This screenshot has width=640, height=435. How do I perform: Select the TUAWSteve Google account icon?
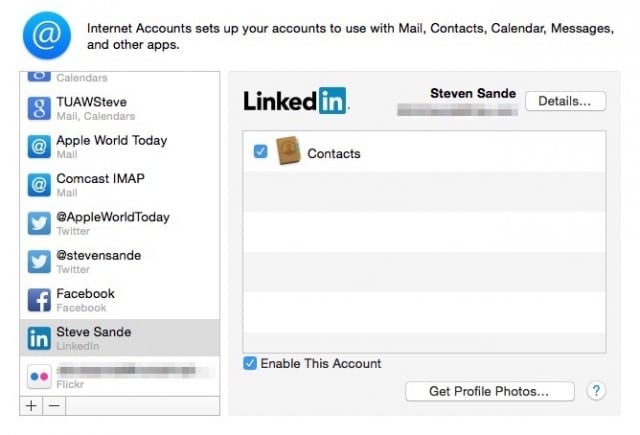39,108
